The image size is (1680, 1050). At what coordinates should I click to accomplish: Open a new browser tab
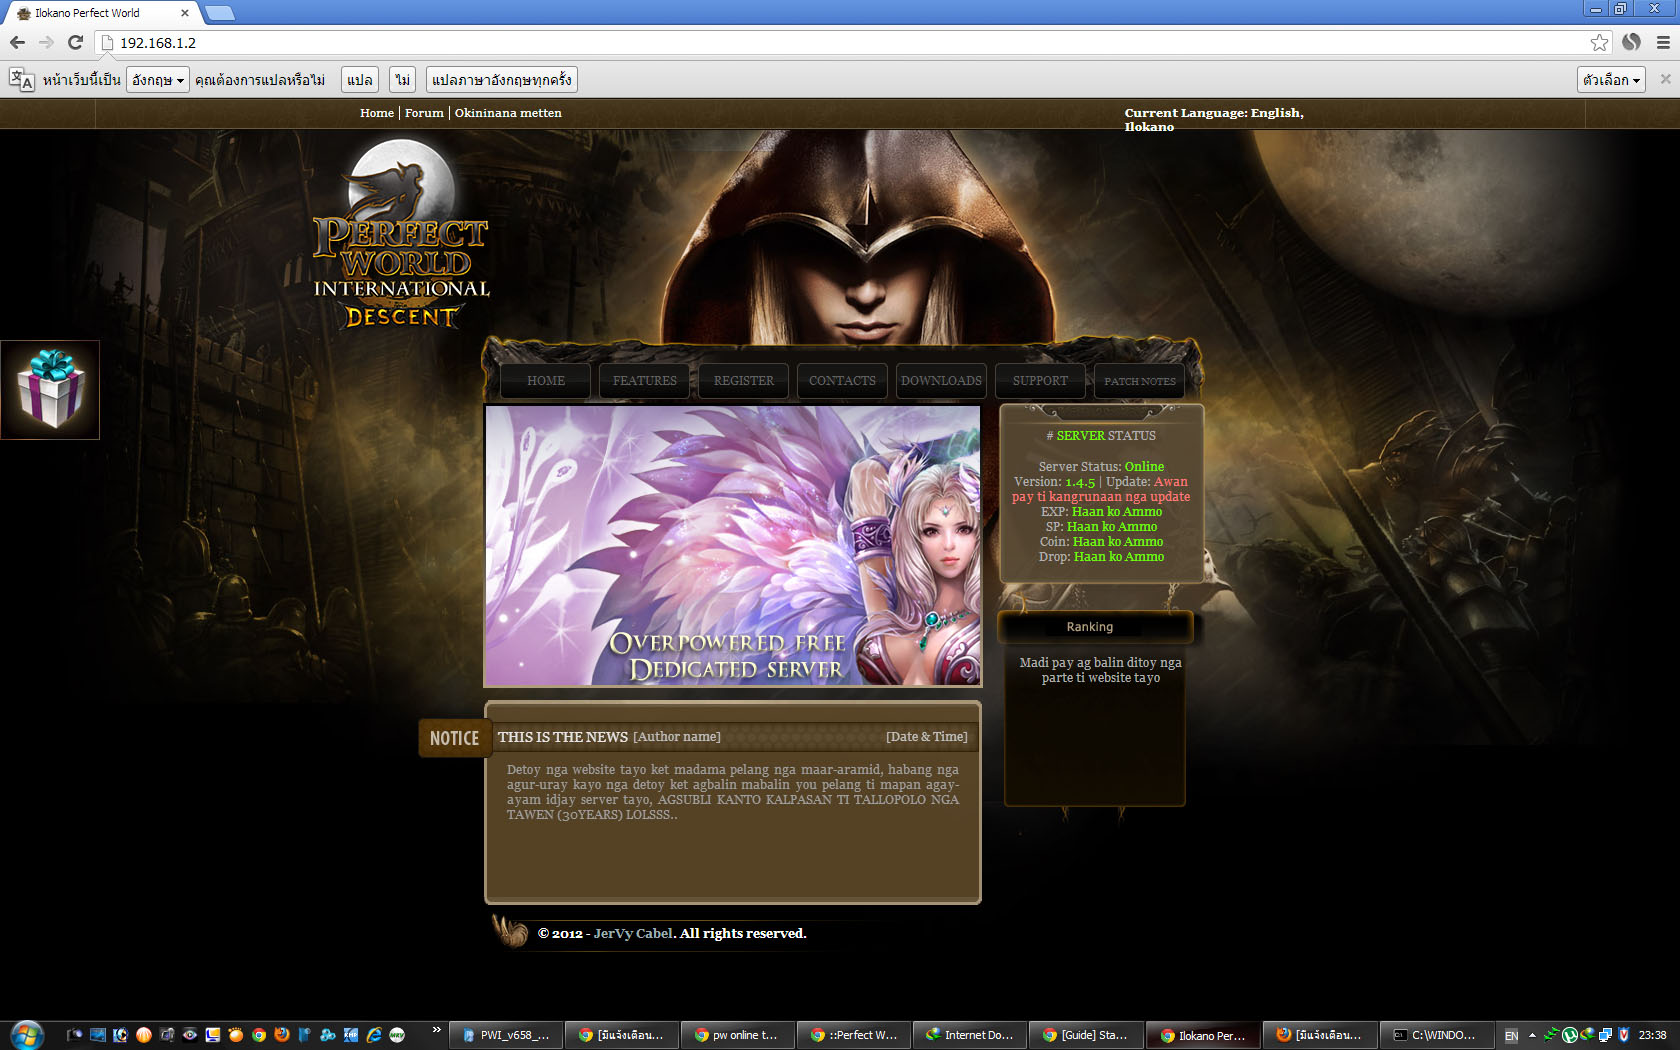219,13
